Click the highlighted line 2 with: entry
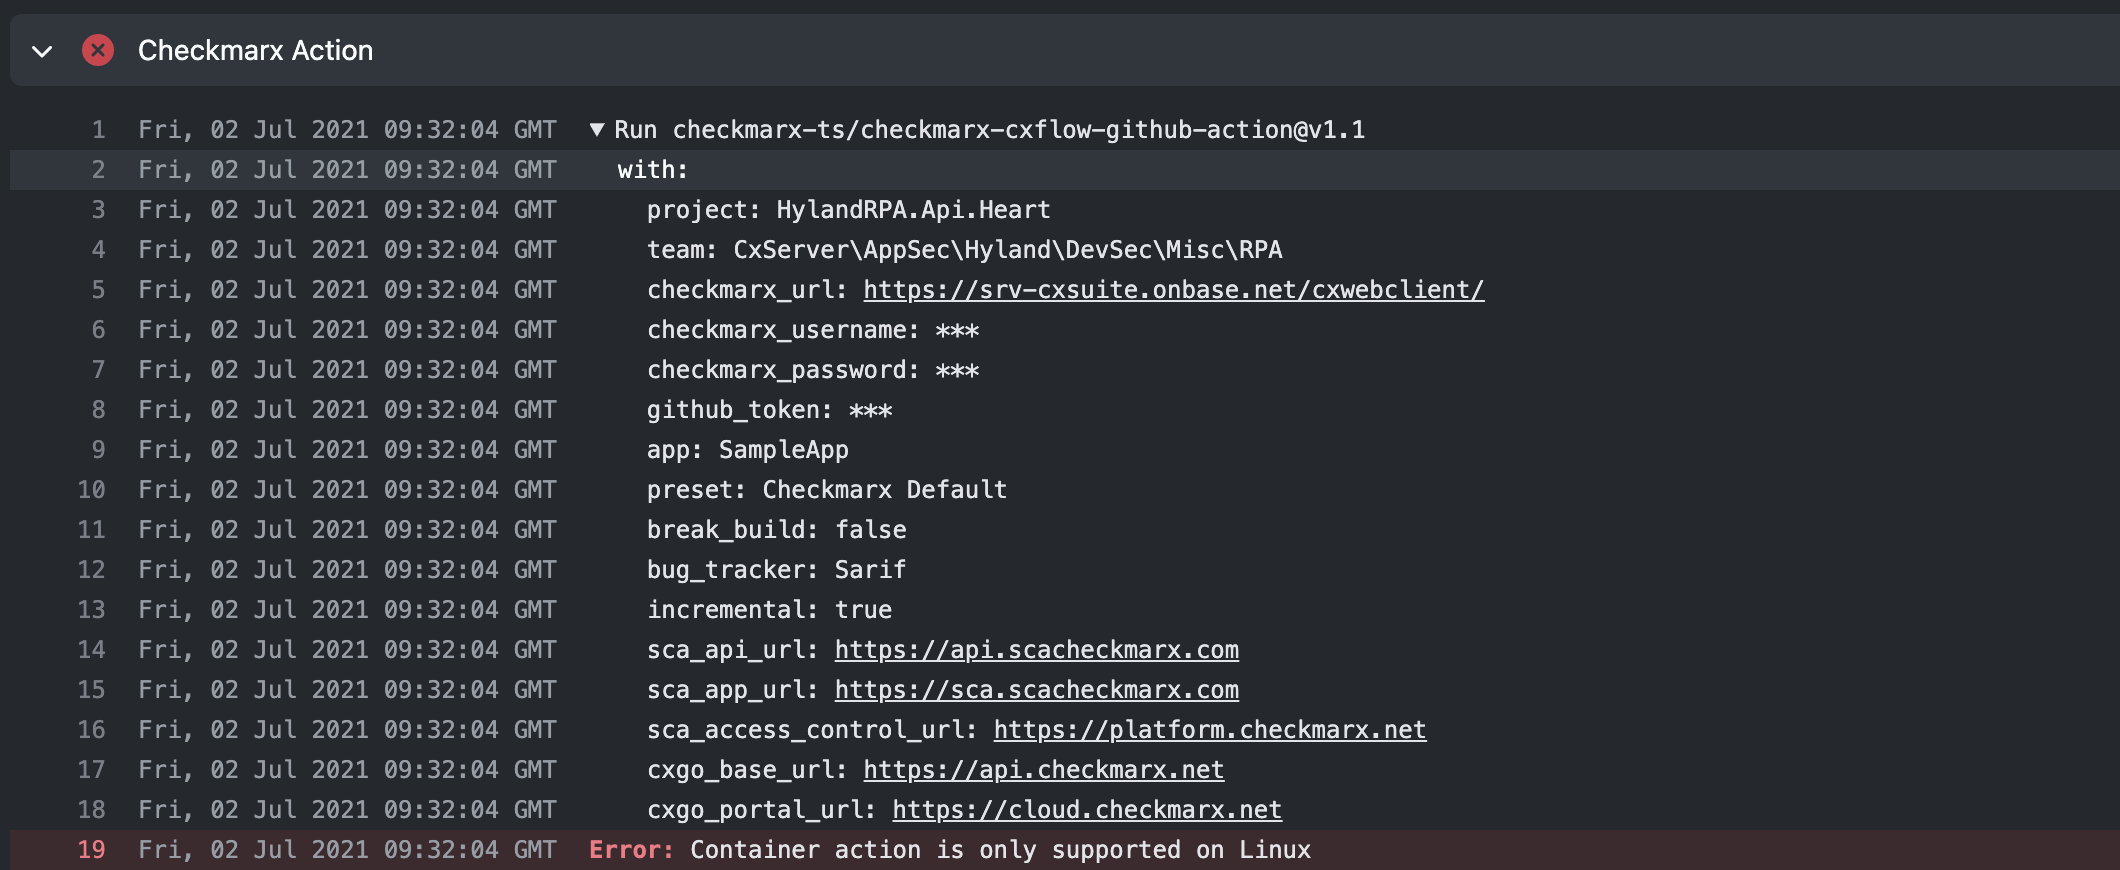 (x=655, y=169)
